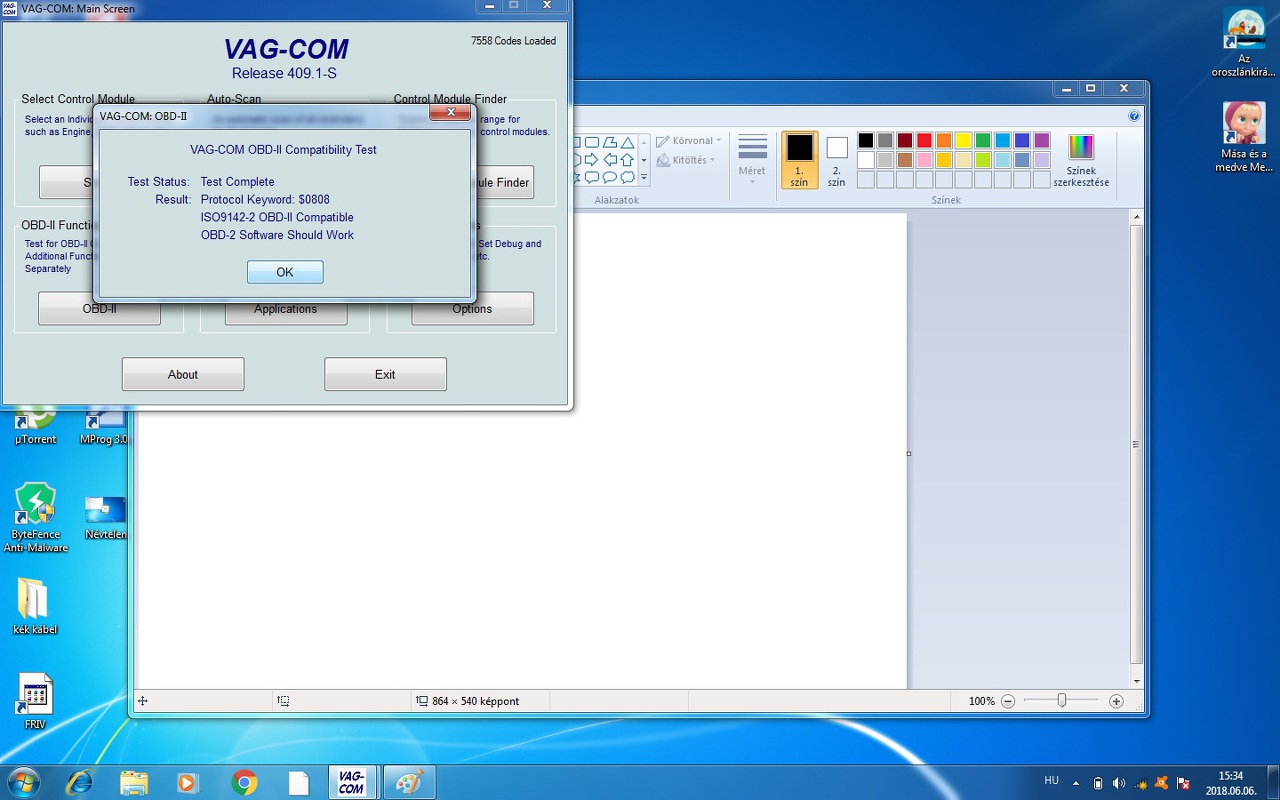Pick the red color swatch

pyautogui.click(x=924, y=141)
